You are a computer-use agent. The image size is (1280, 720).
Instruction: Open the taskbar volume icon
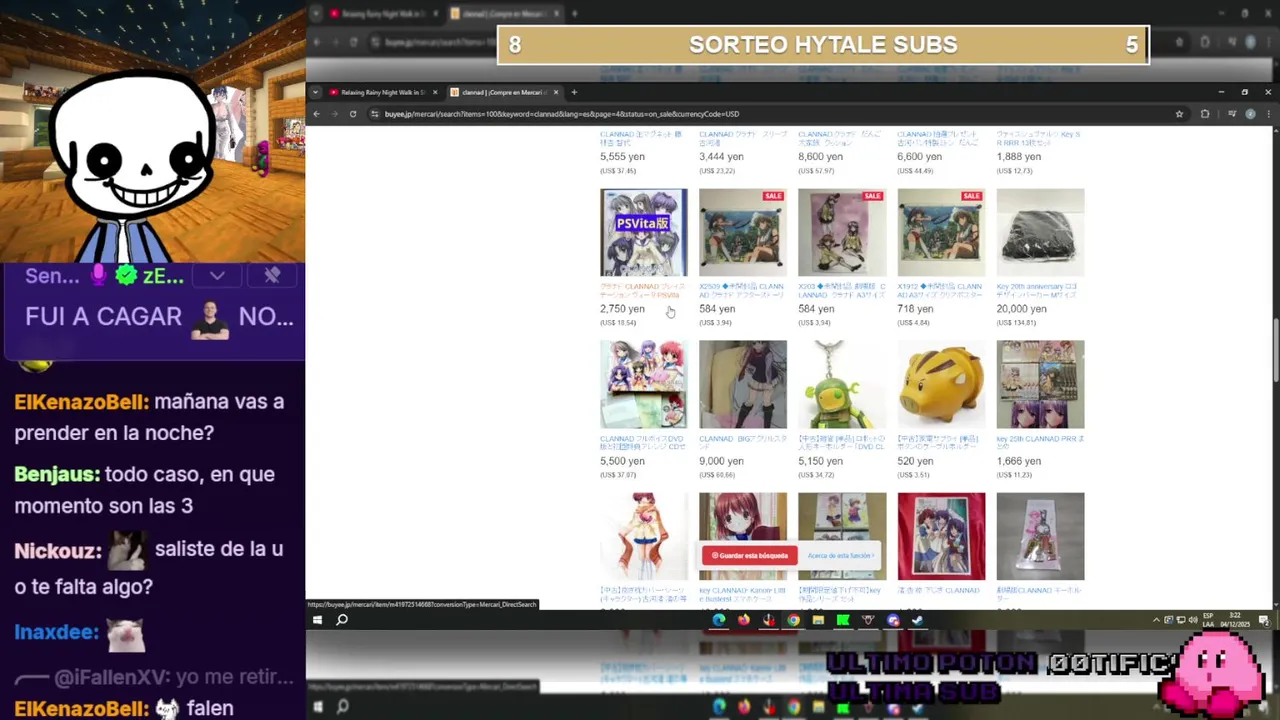click(x=1191, y=620)
